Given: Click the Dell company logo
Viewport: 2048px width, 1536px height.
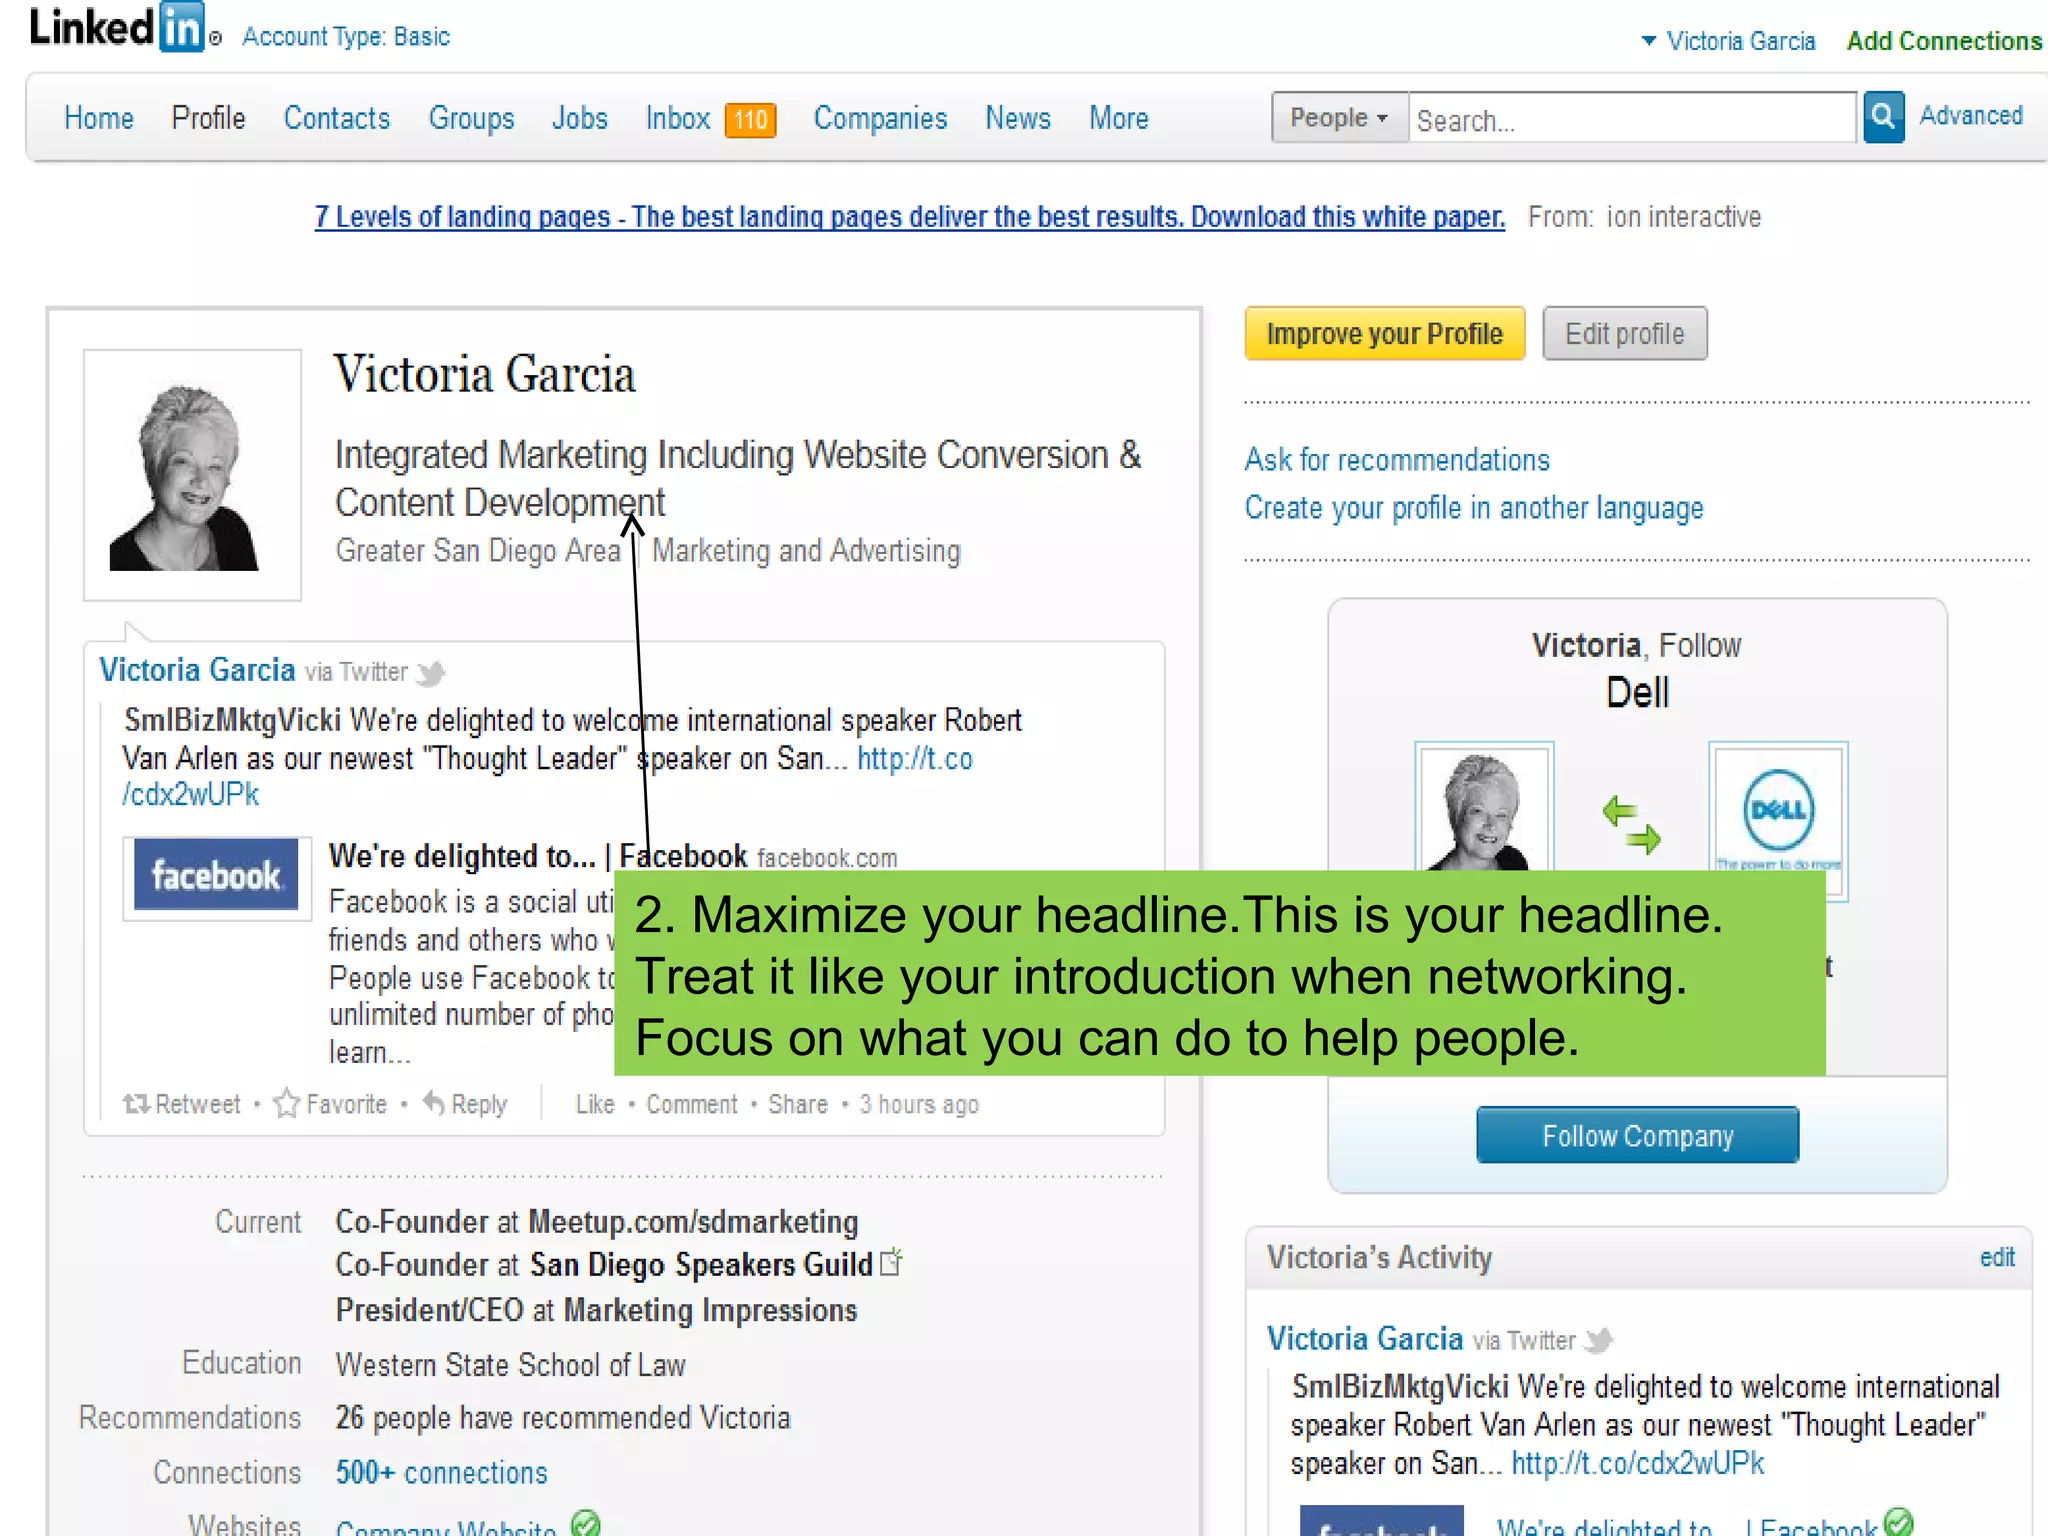Looking at the screenshot, I should (x=1778, y=808).
